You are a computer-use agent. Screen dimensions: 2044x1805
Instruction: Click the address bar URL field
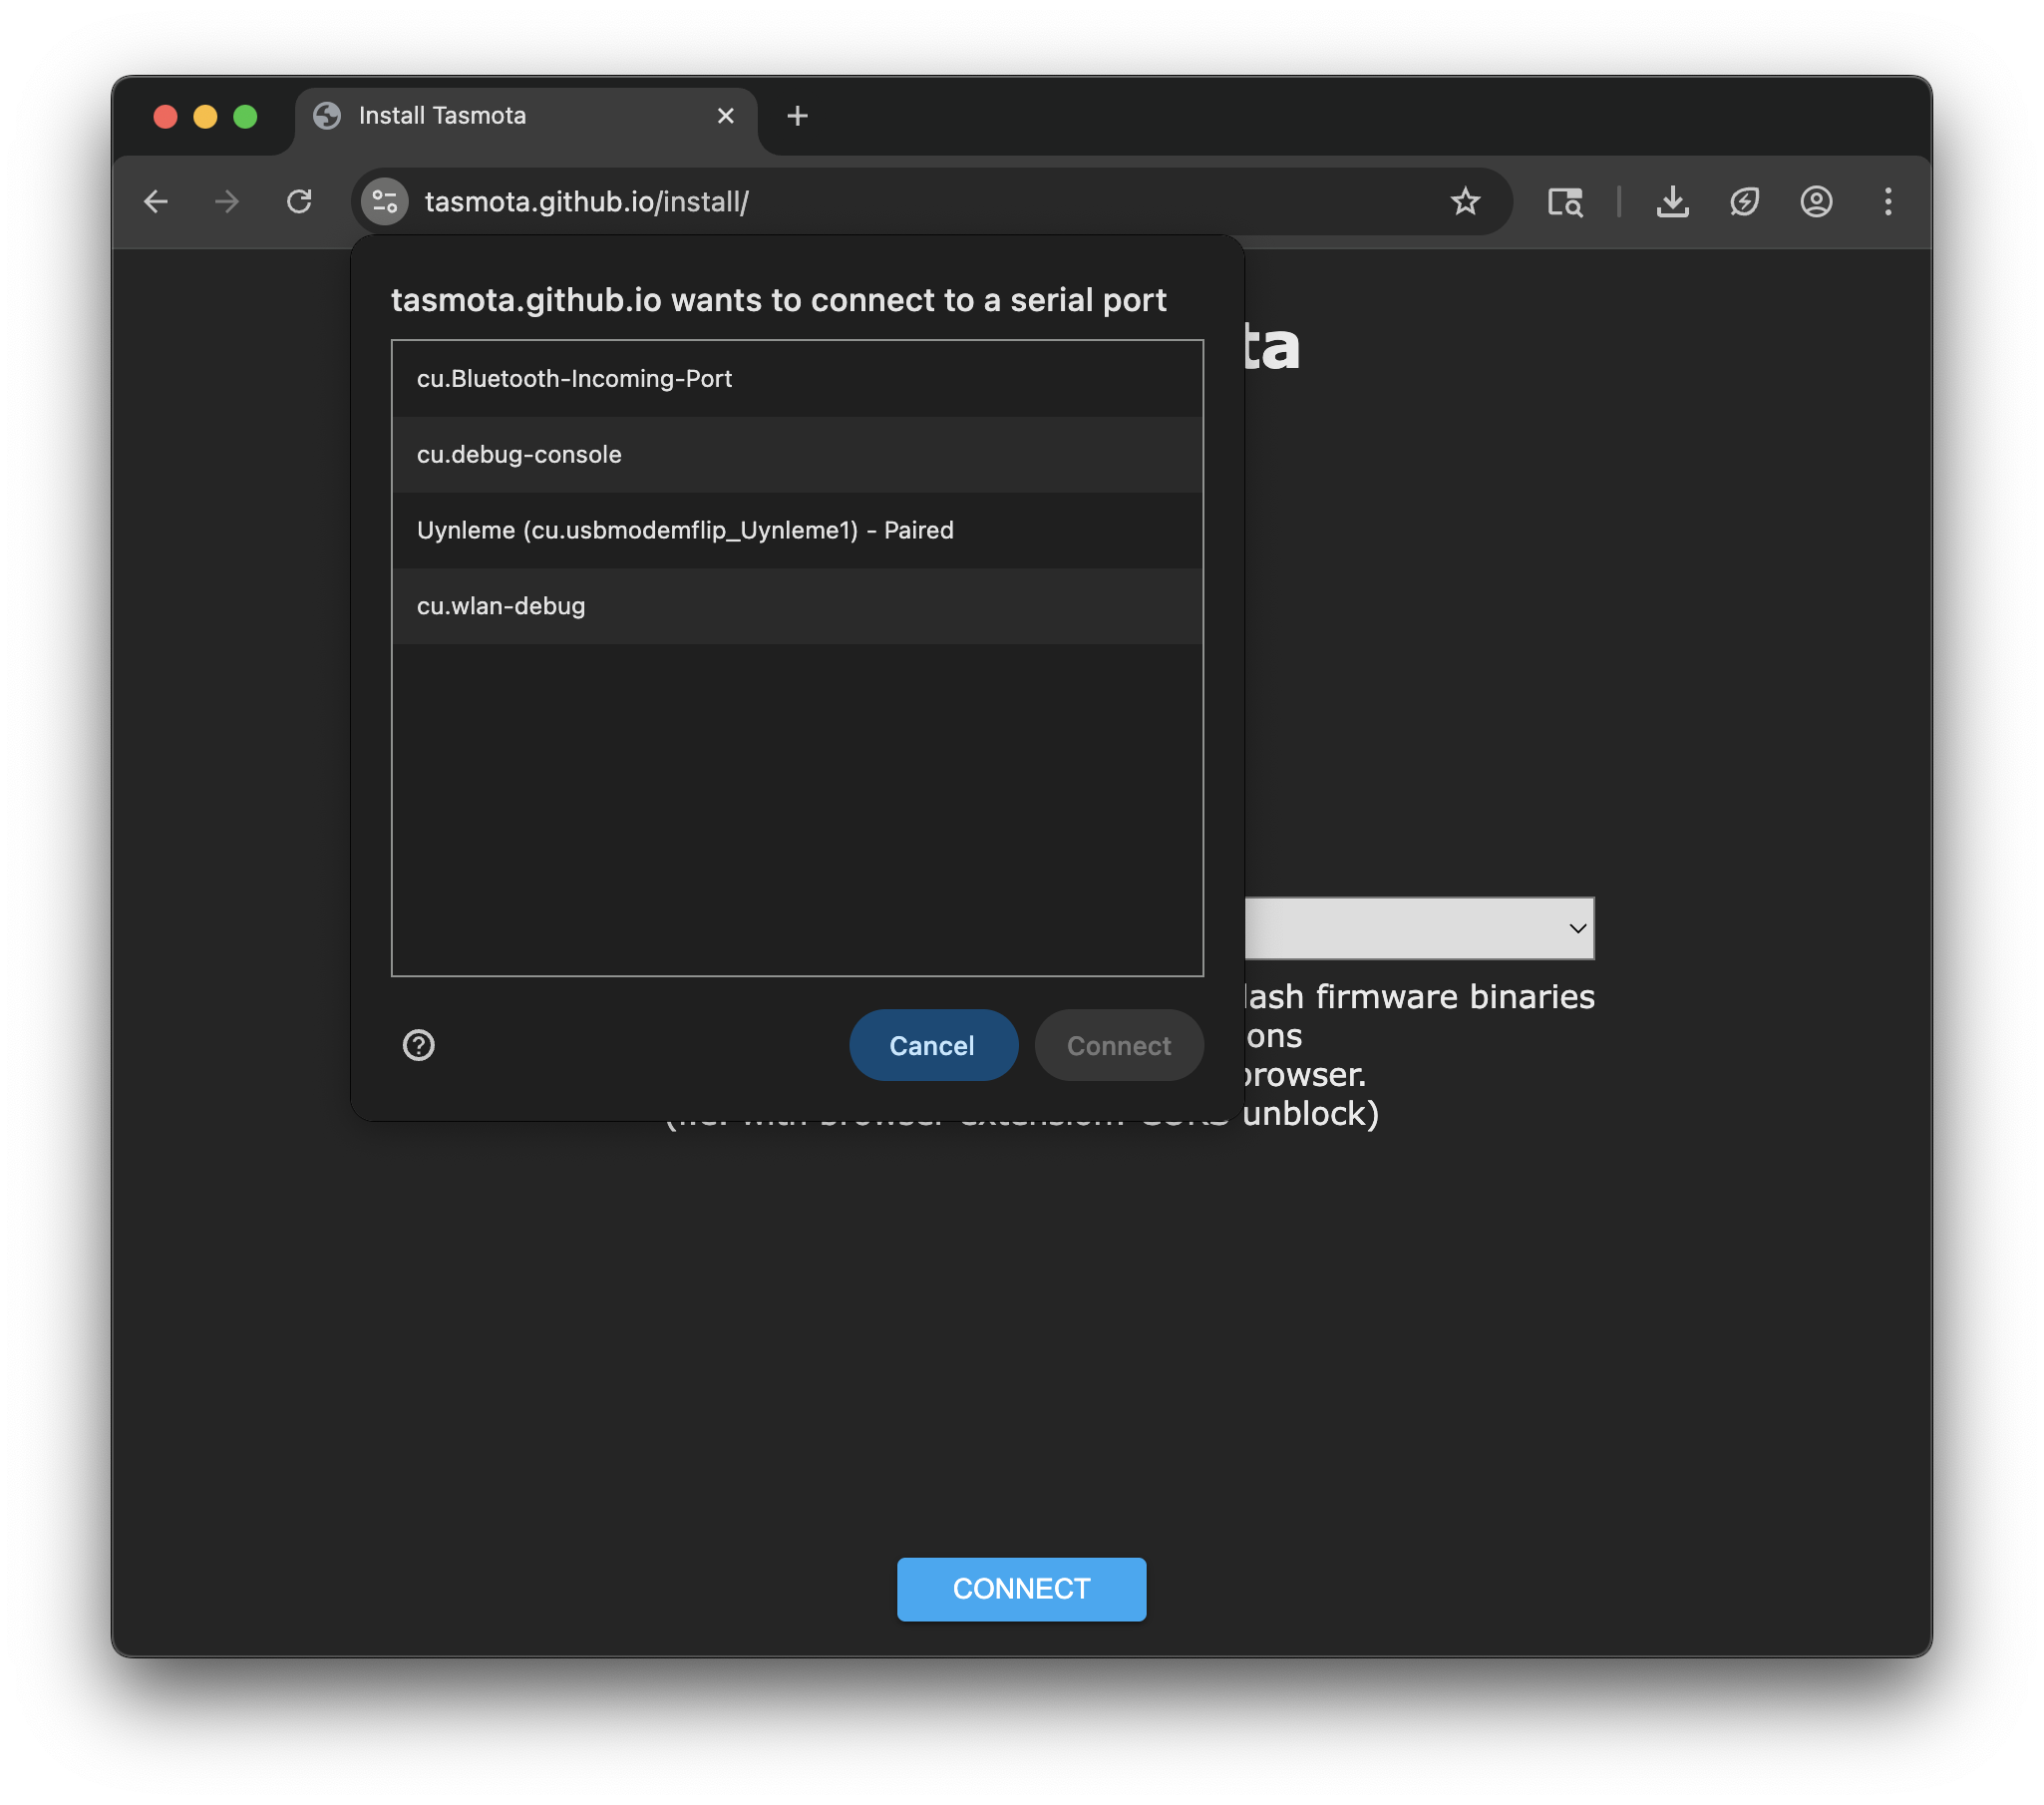pyautogui.click(x=900, y=202)
